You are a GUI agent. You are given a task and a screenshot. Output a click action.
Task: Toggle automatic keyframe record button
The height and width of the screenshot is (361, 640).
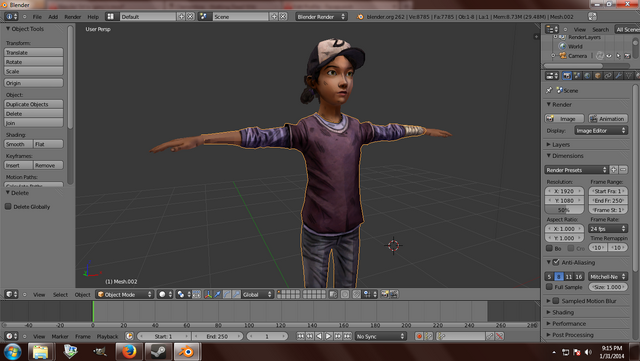click(419, 336)
